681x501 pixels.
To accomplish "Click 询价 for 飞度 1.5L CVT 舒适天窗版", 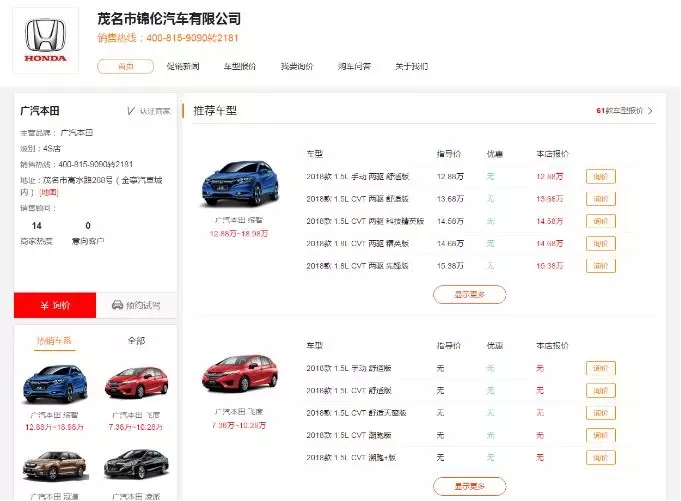I will click(601, 413).
